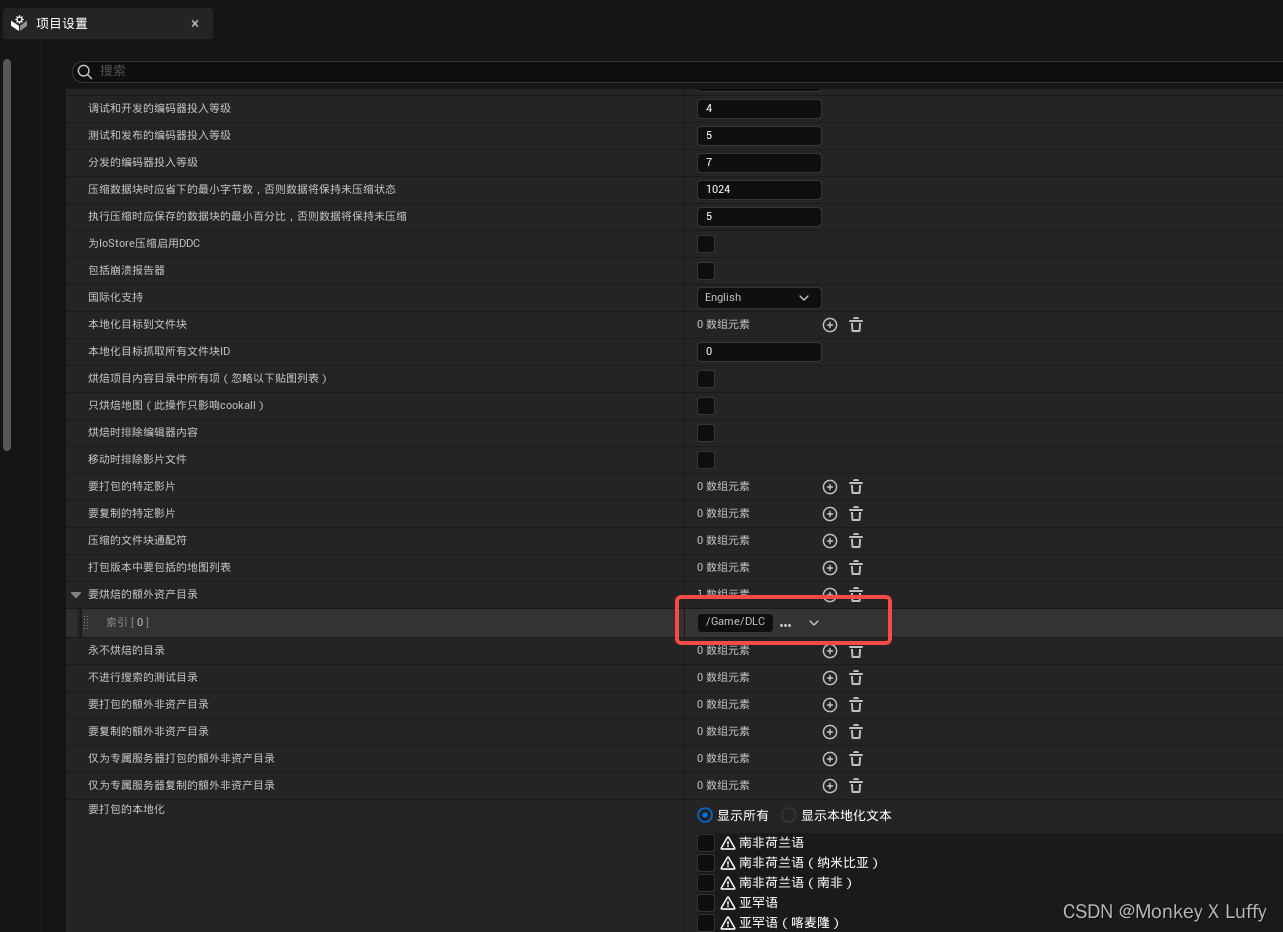Edit 本地化目标抓取所有文件块ID value 0
Viewport: 1283px width, 932px height.
tap(759, 352)
